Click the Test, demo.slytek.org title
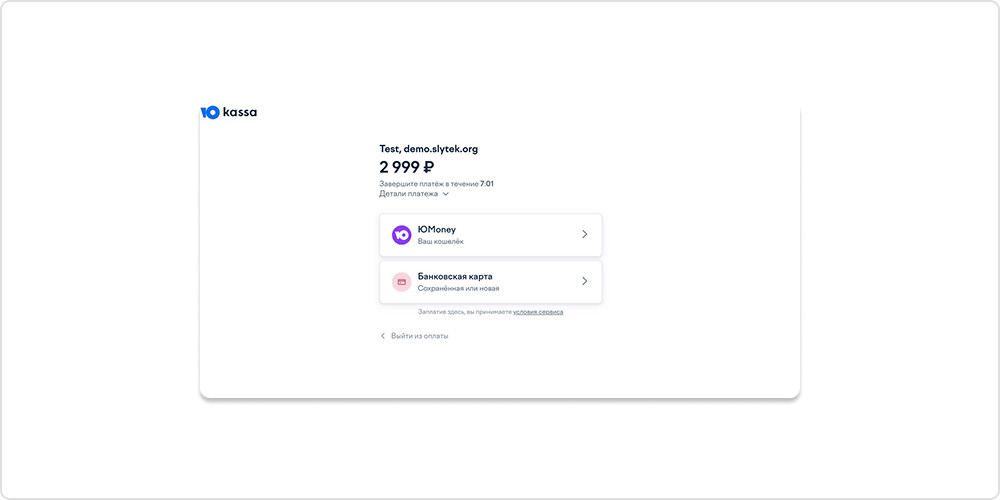This screenshot has width=1000, height=500. (428, 149)
